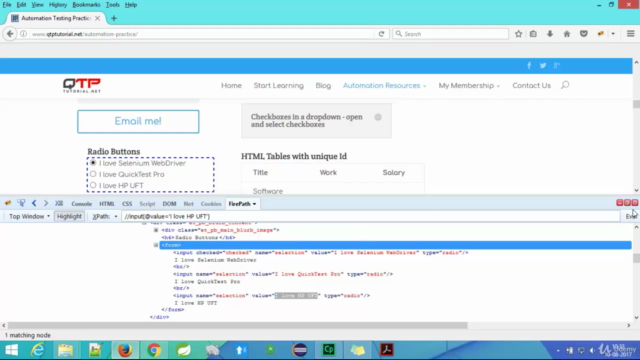
Task: Open Facebook link in blue header
Action: click(529, 65)
